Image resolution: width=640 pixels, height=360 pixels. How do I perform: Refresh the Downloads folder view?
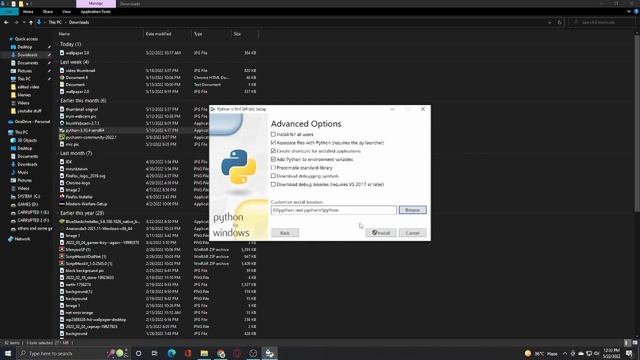point(560,22)
